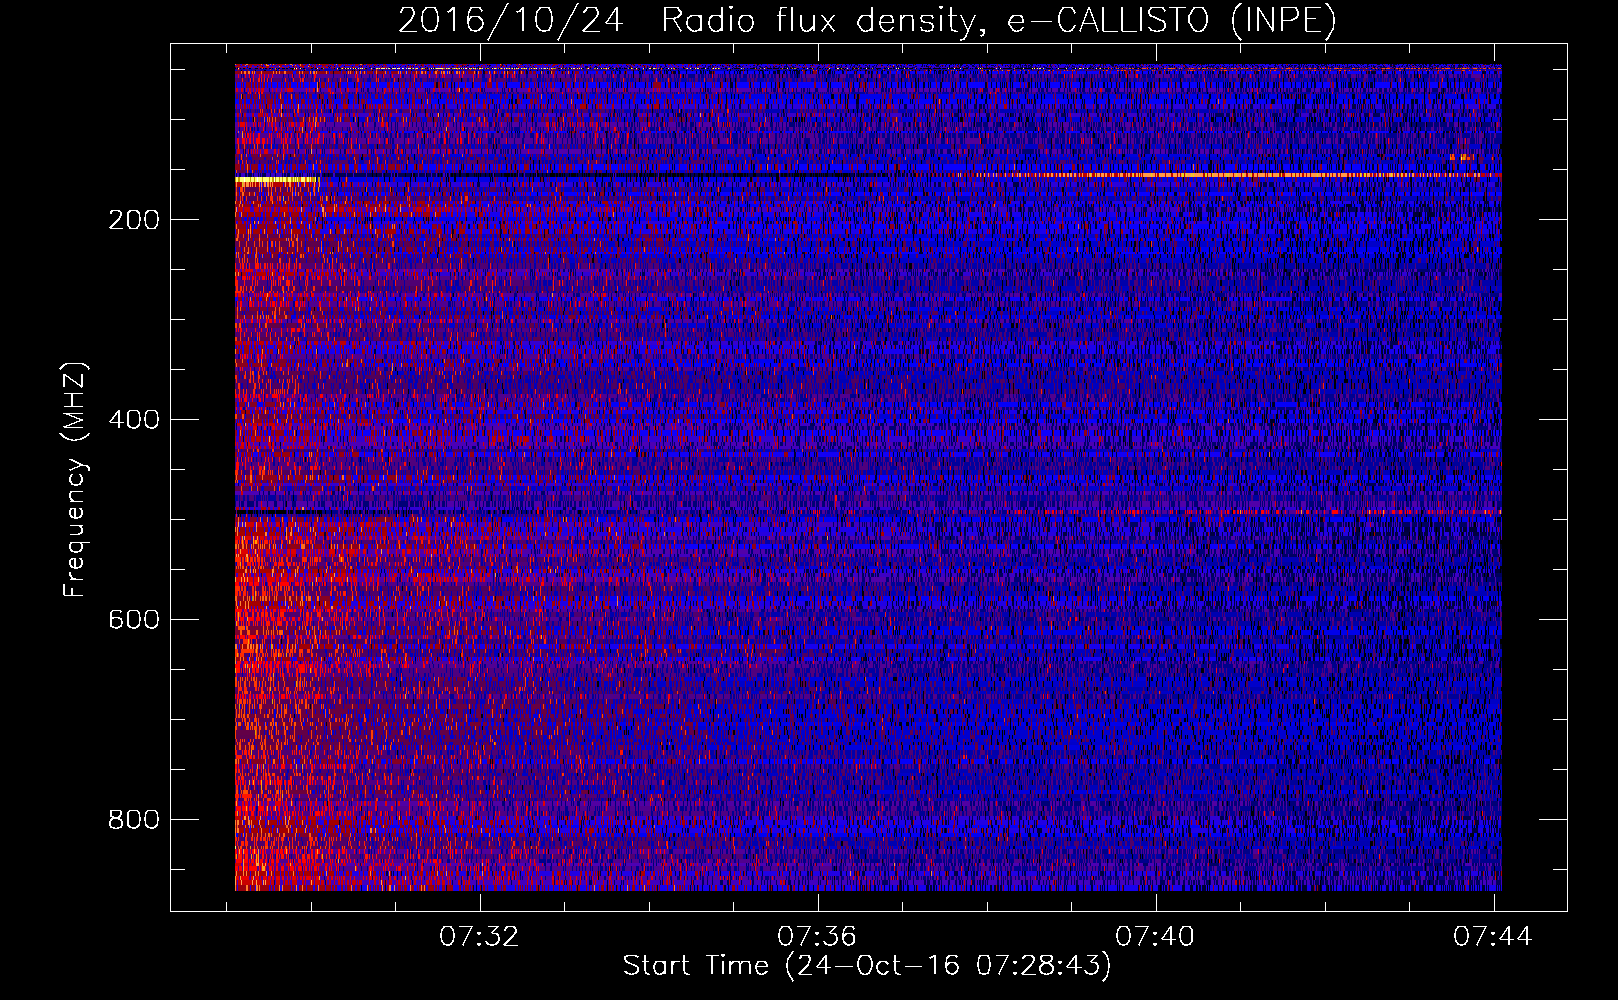The width and height of the screenshot is (1618, 1000).
Task: Click the 800 frequency tick label
Action: 134,820
